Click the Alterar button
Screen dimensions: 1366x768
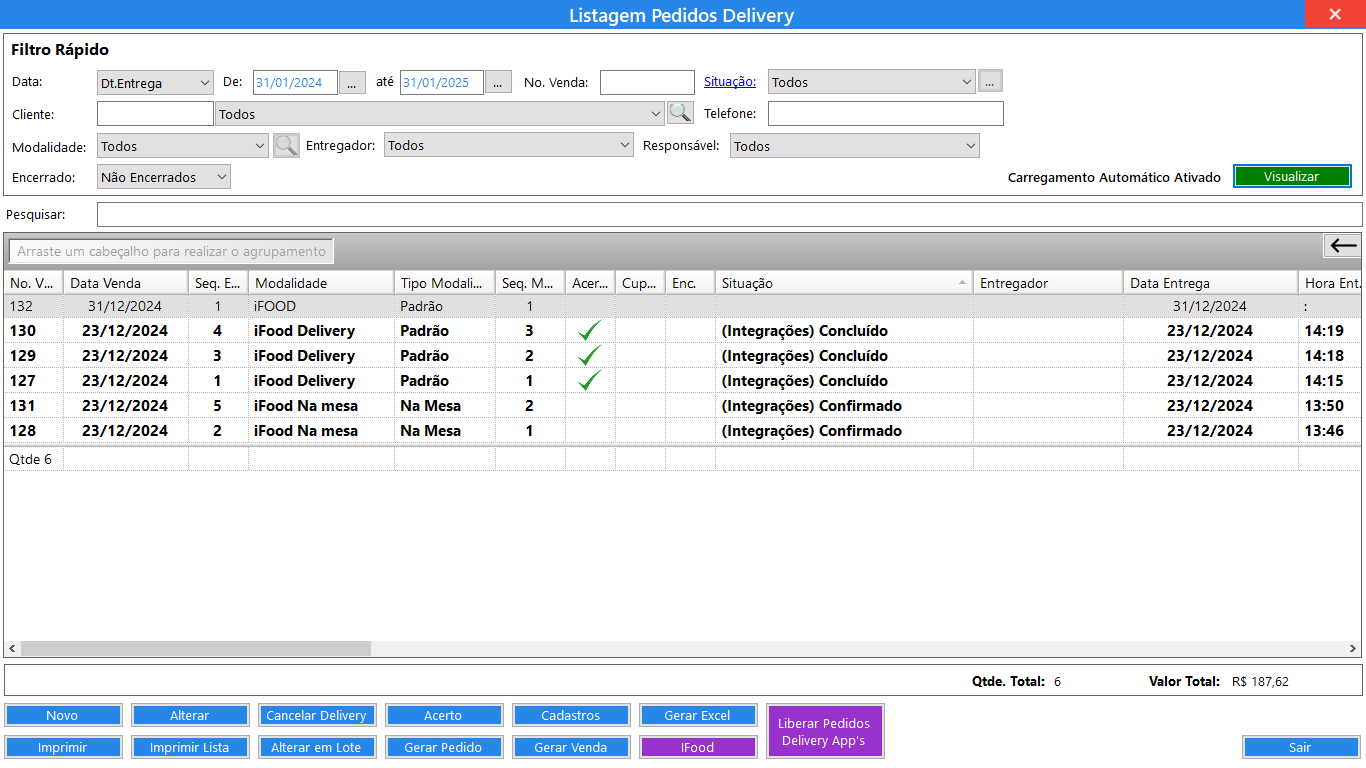pos(190,715)
